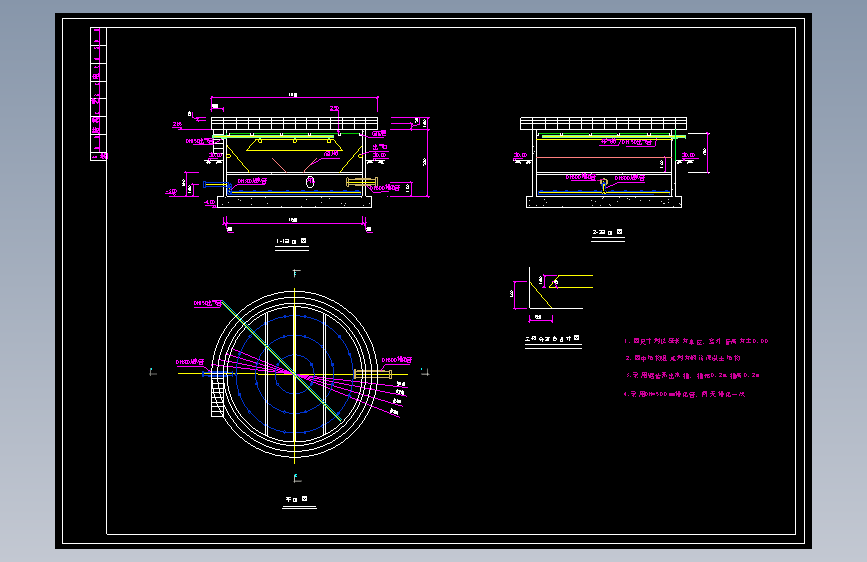This screenshot has height=562, width=867.
Task: Select note line 2 in the magenta notes
Action: tap(683, 358)
